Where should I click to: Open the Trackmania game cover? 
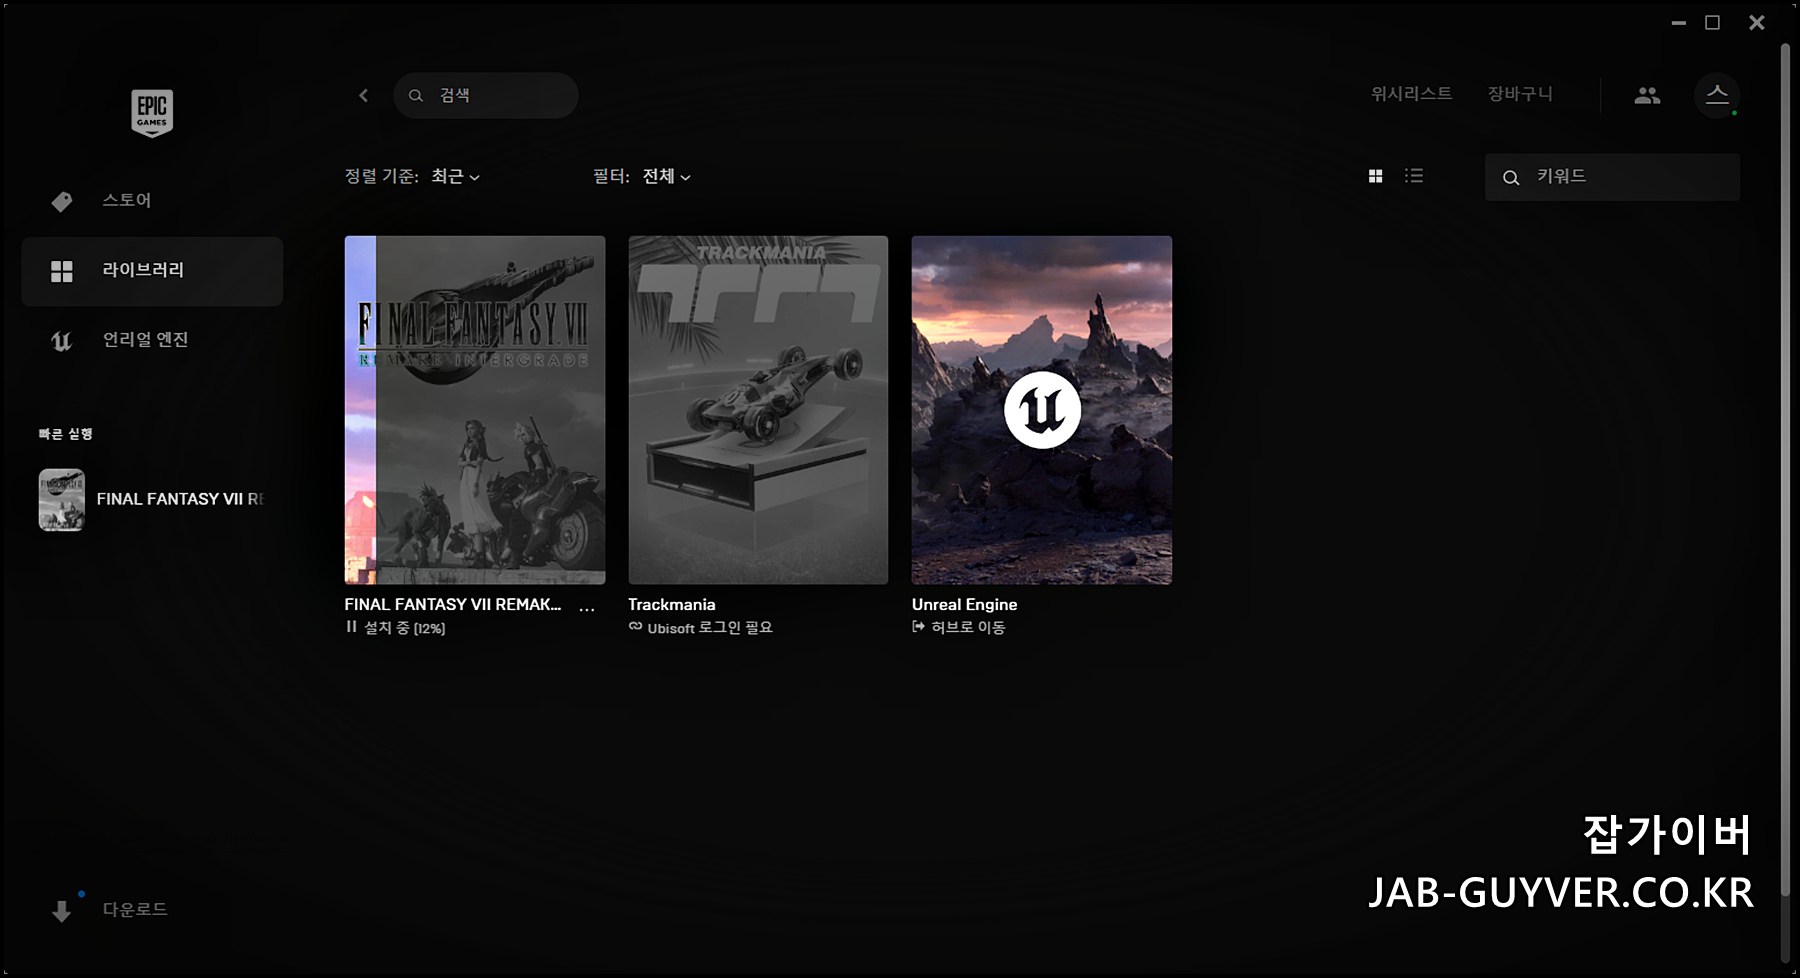pyautogui.click(x=758, y=410)
